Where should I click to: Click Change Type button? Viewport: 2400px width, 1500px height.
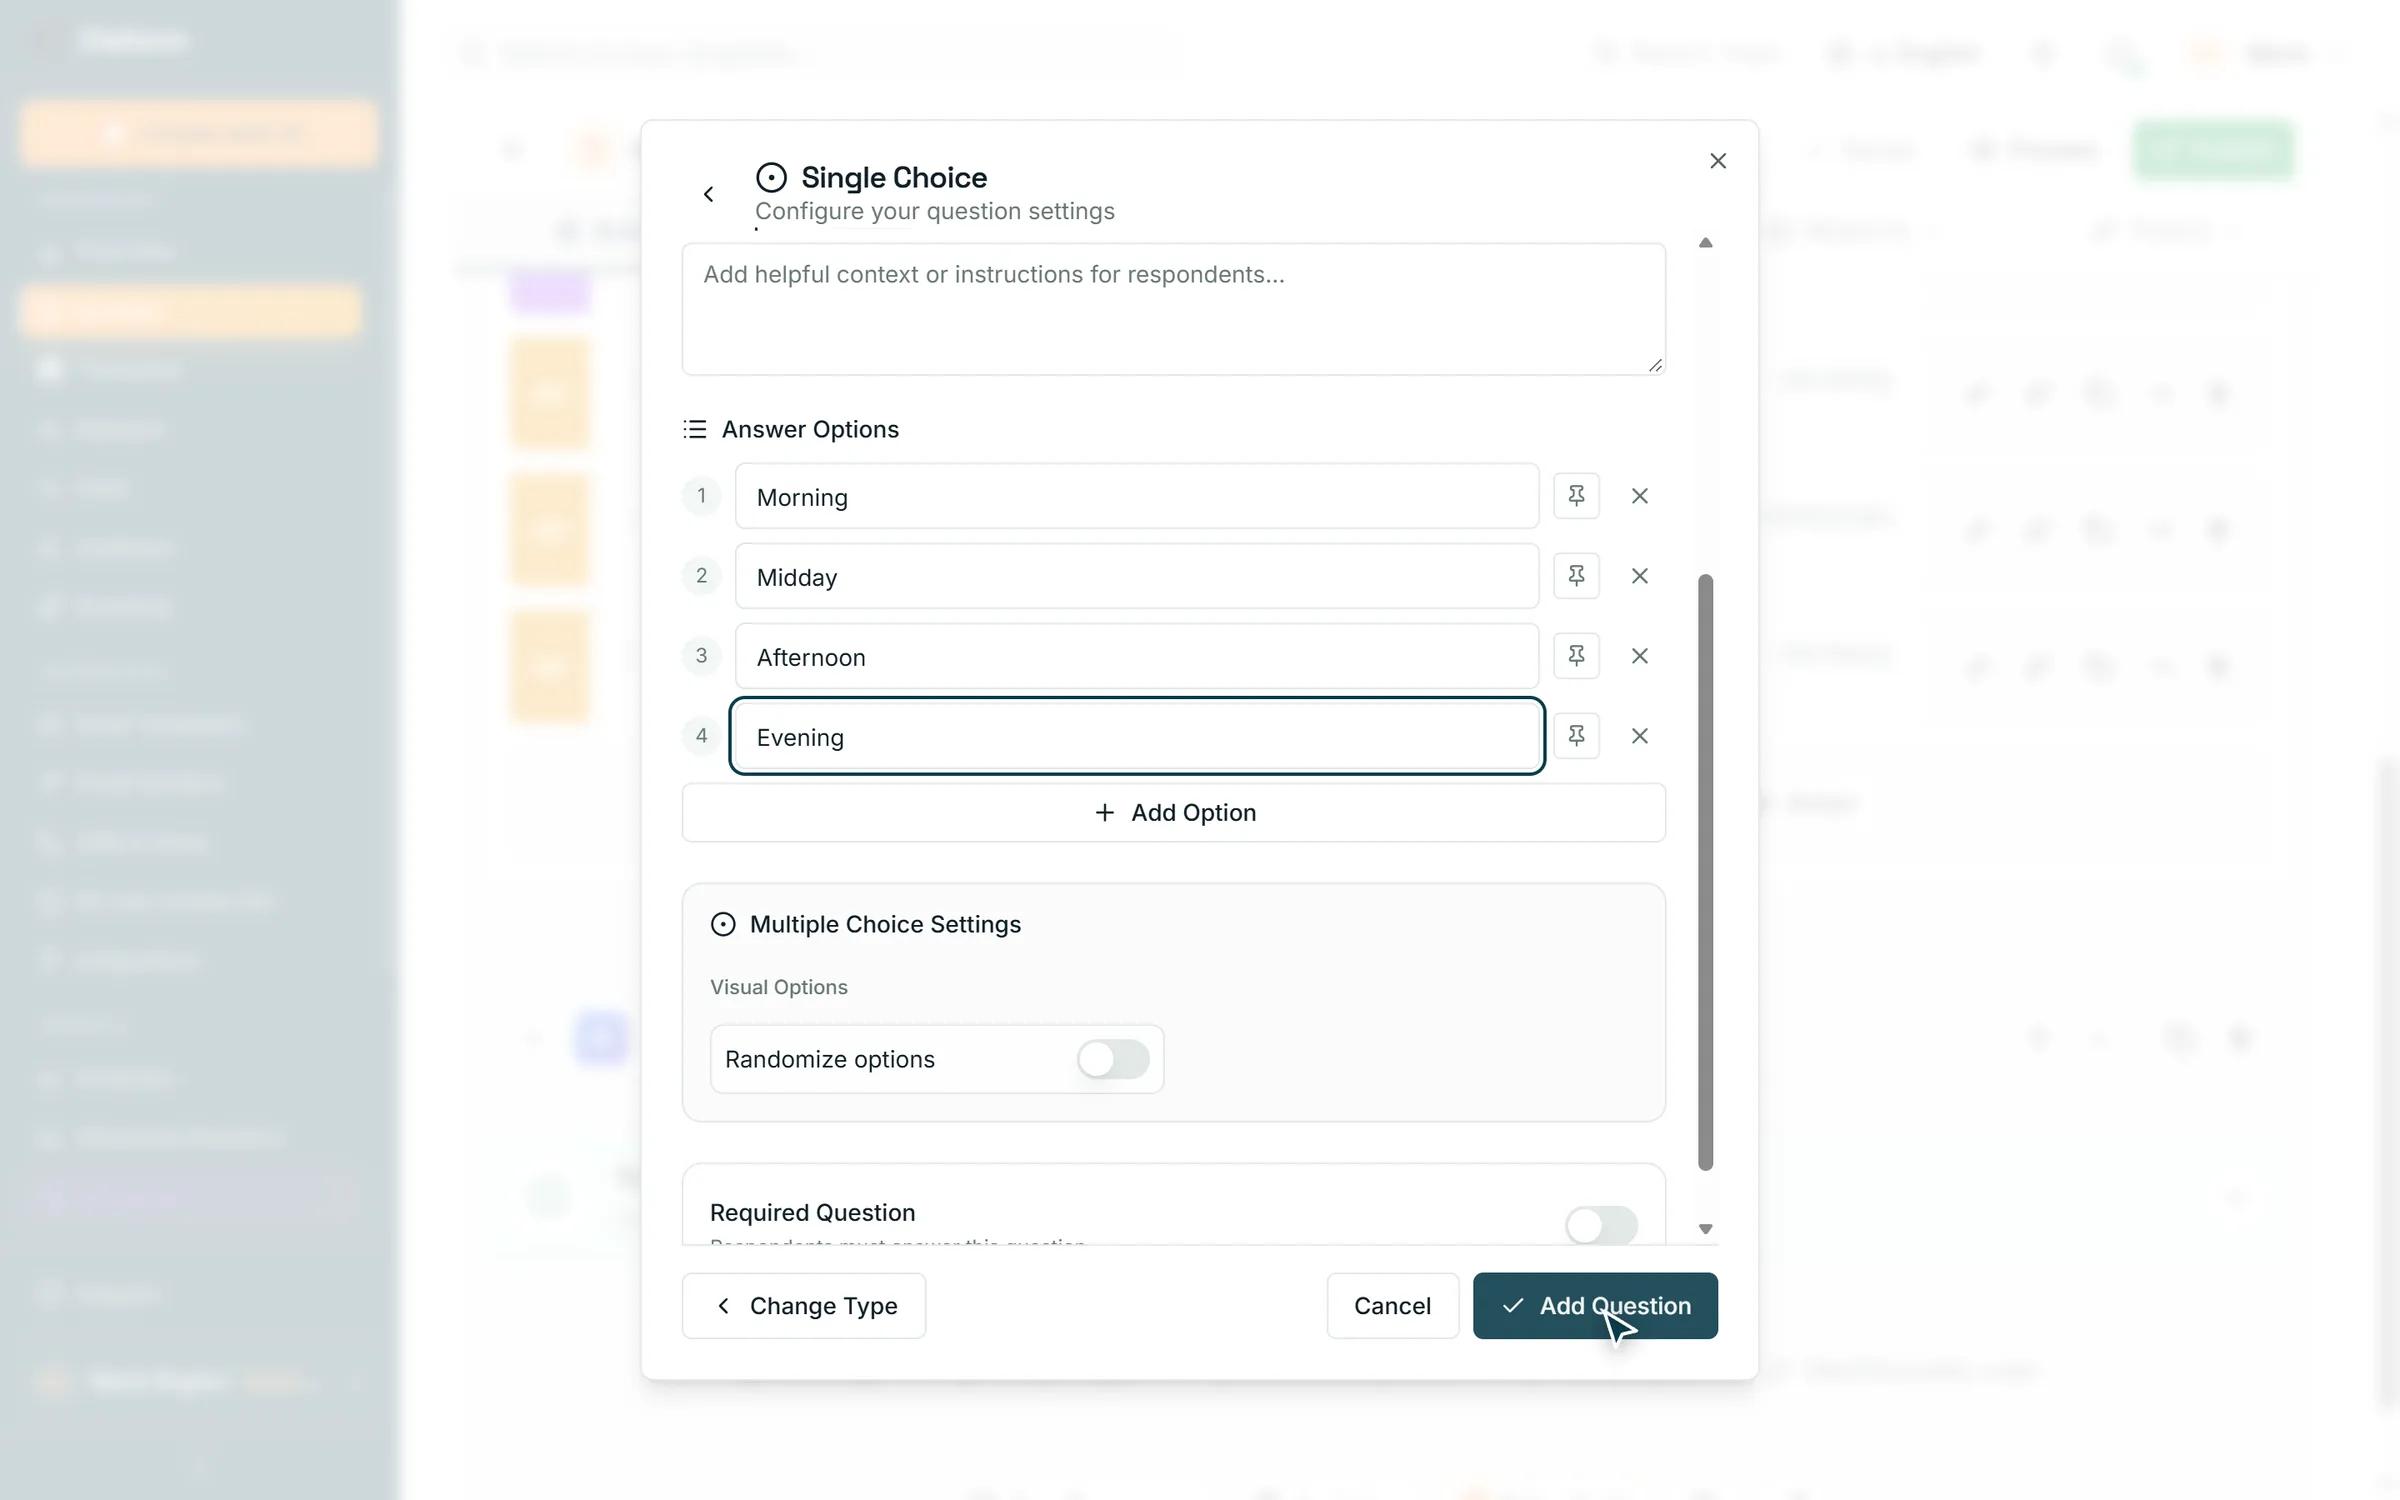(804, 1306)
